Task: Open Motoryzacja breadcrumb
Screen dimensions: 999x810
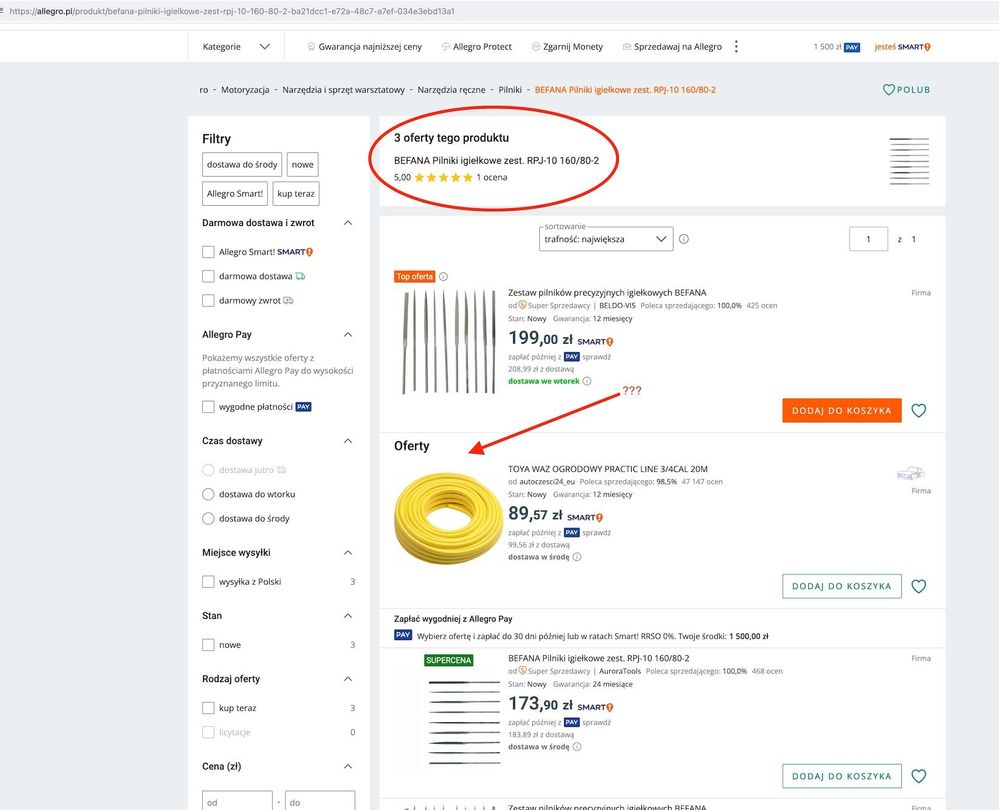Action: (245, 90)
